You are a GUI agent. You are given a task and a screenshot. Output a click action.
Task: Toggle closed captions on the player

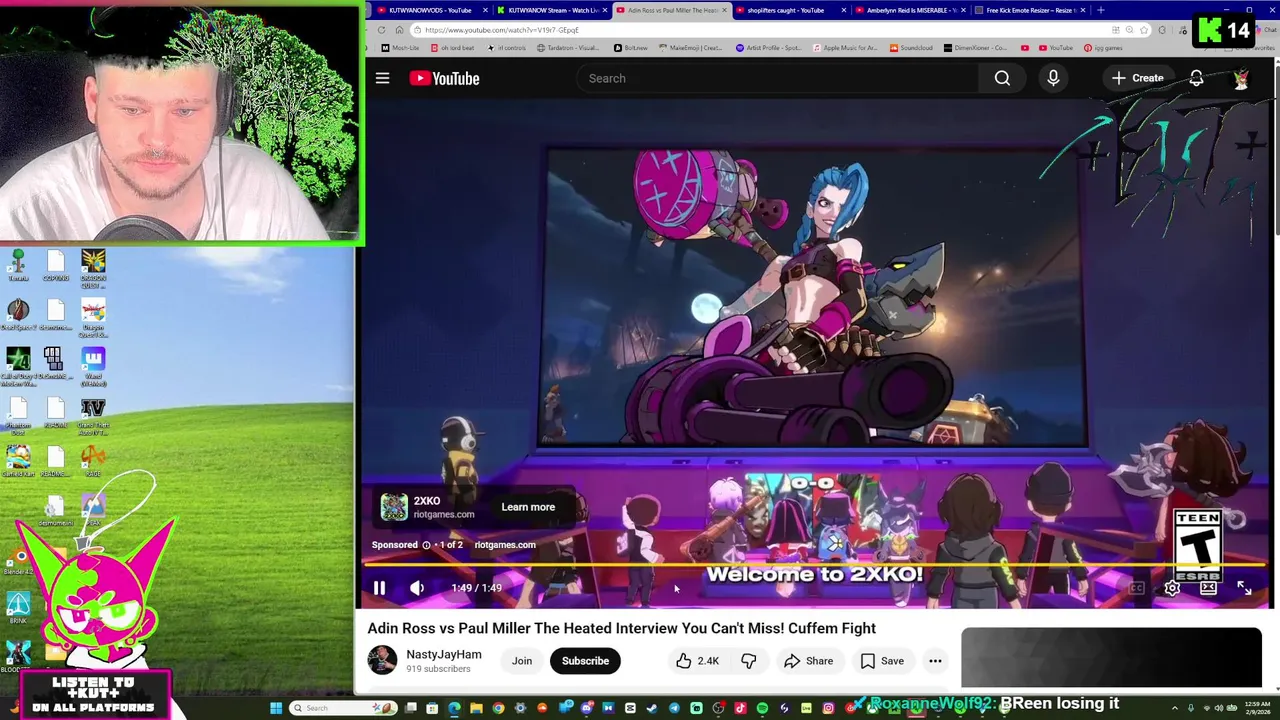[x=1136, y=588]
